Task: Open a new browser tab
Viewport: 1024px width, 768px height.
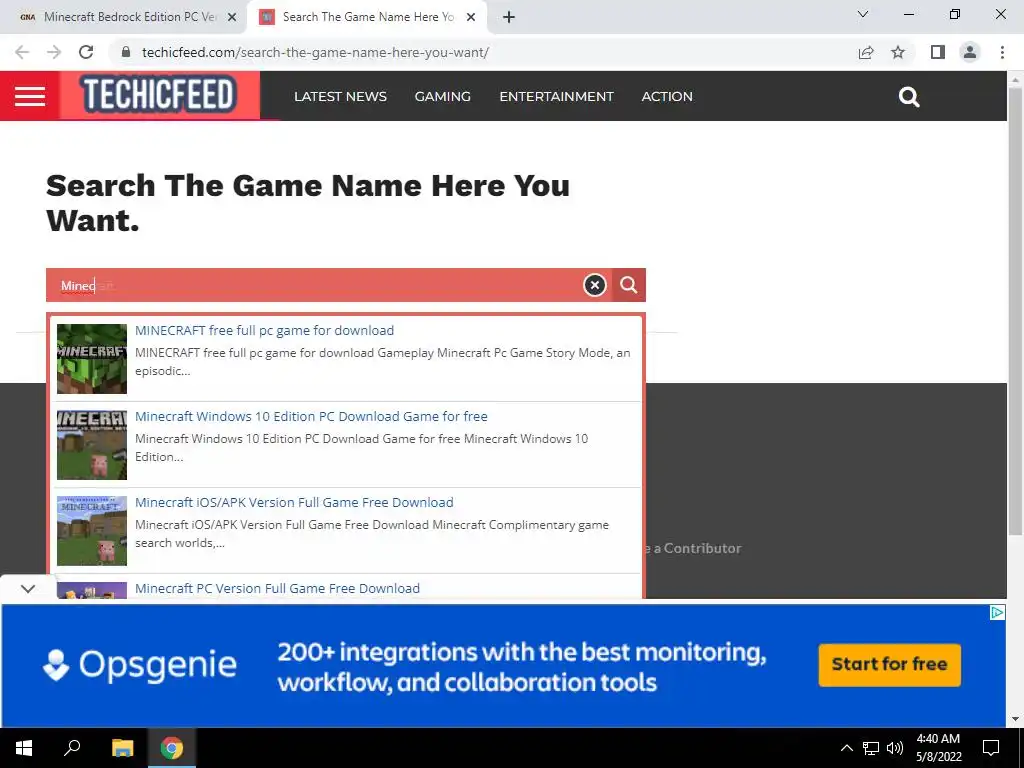Action: tap(509, 17)
